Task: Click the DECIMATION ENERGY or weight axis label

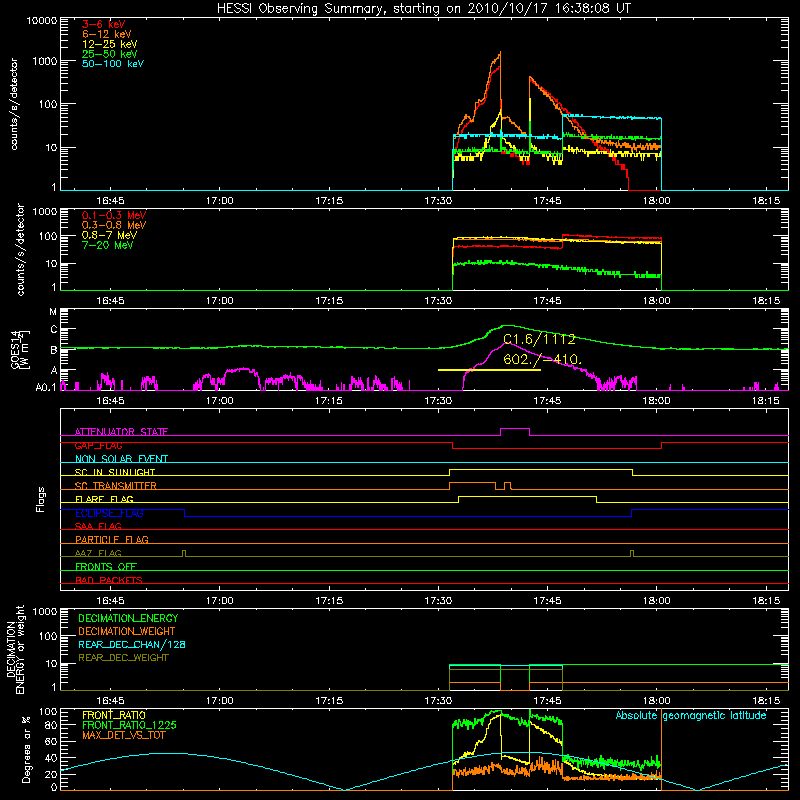Action: click(x=15, y=649)
